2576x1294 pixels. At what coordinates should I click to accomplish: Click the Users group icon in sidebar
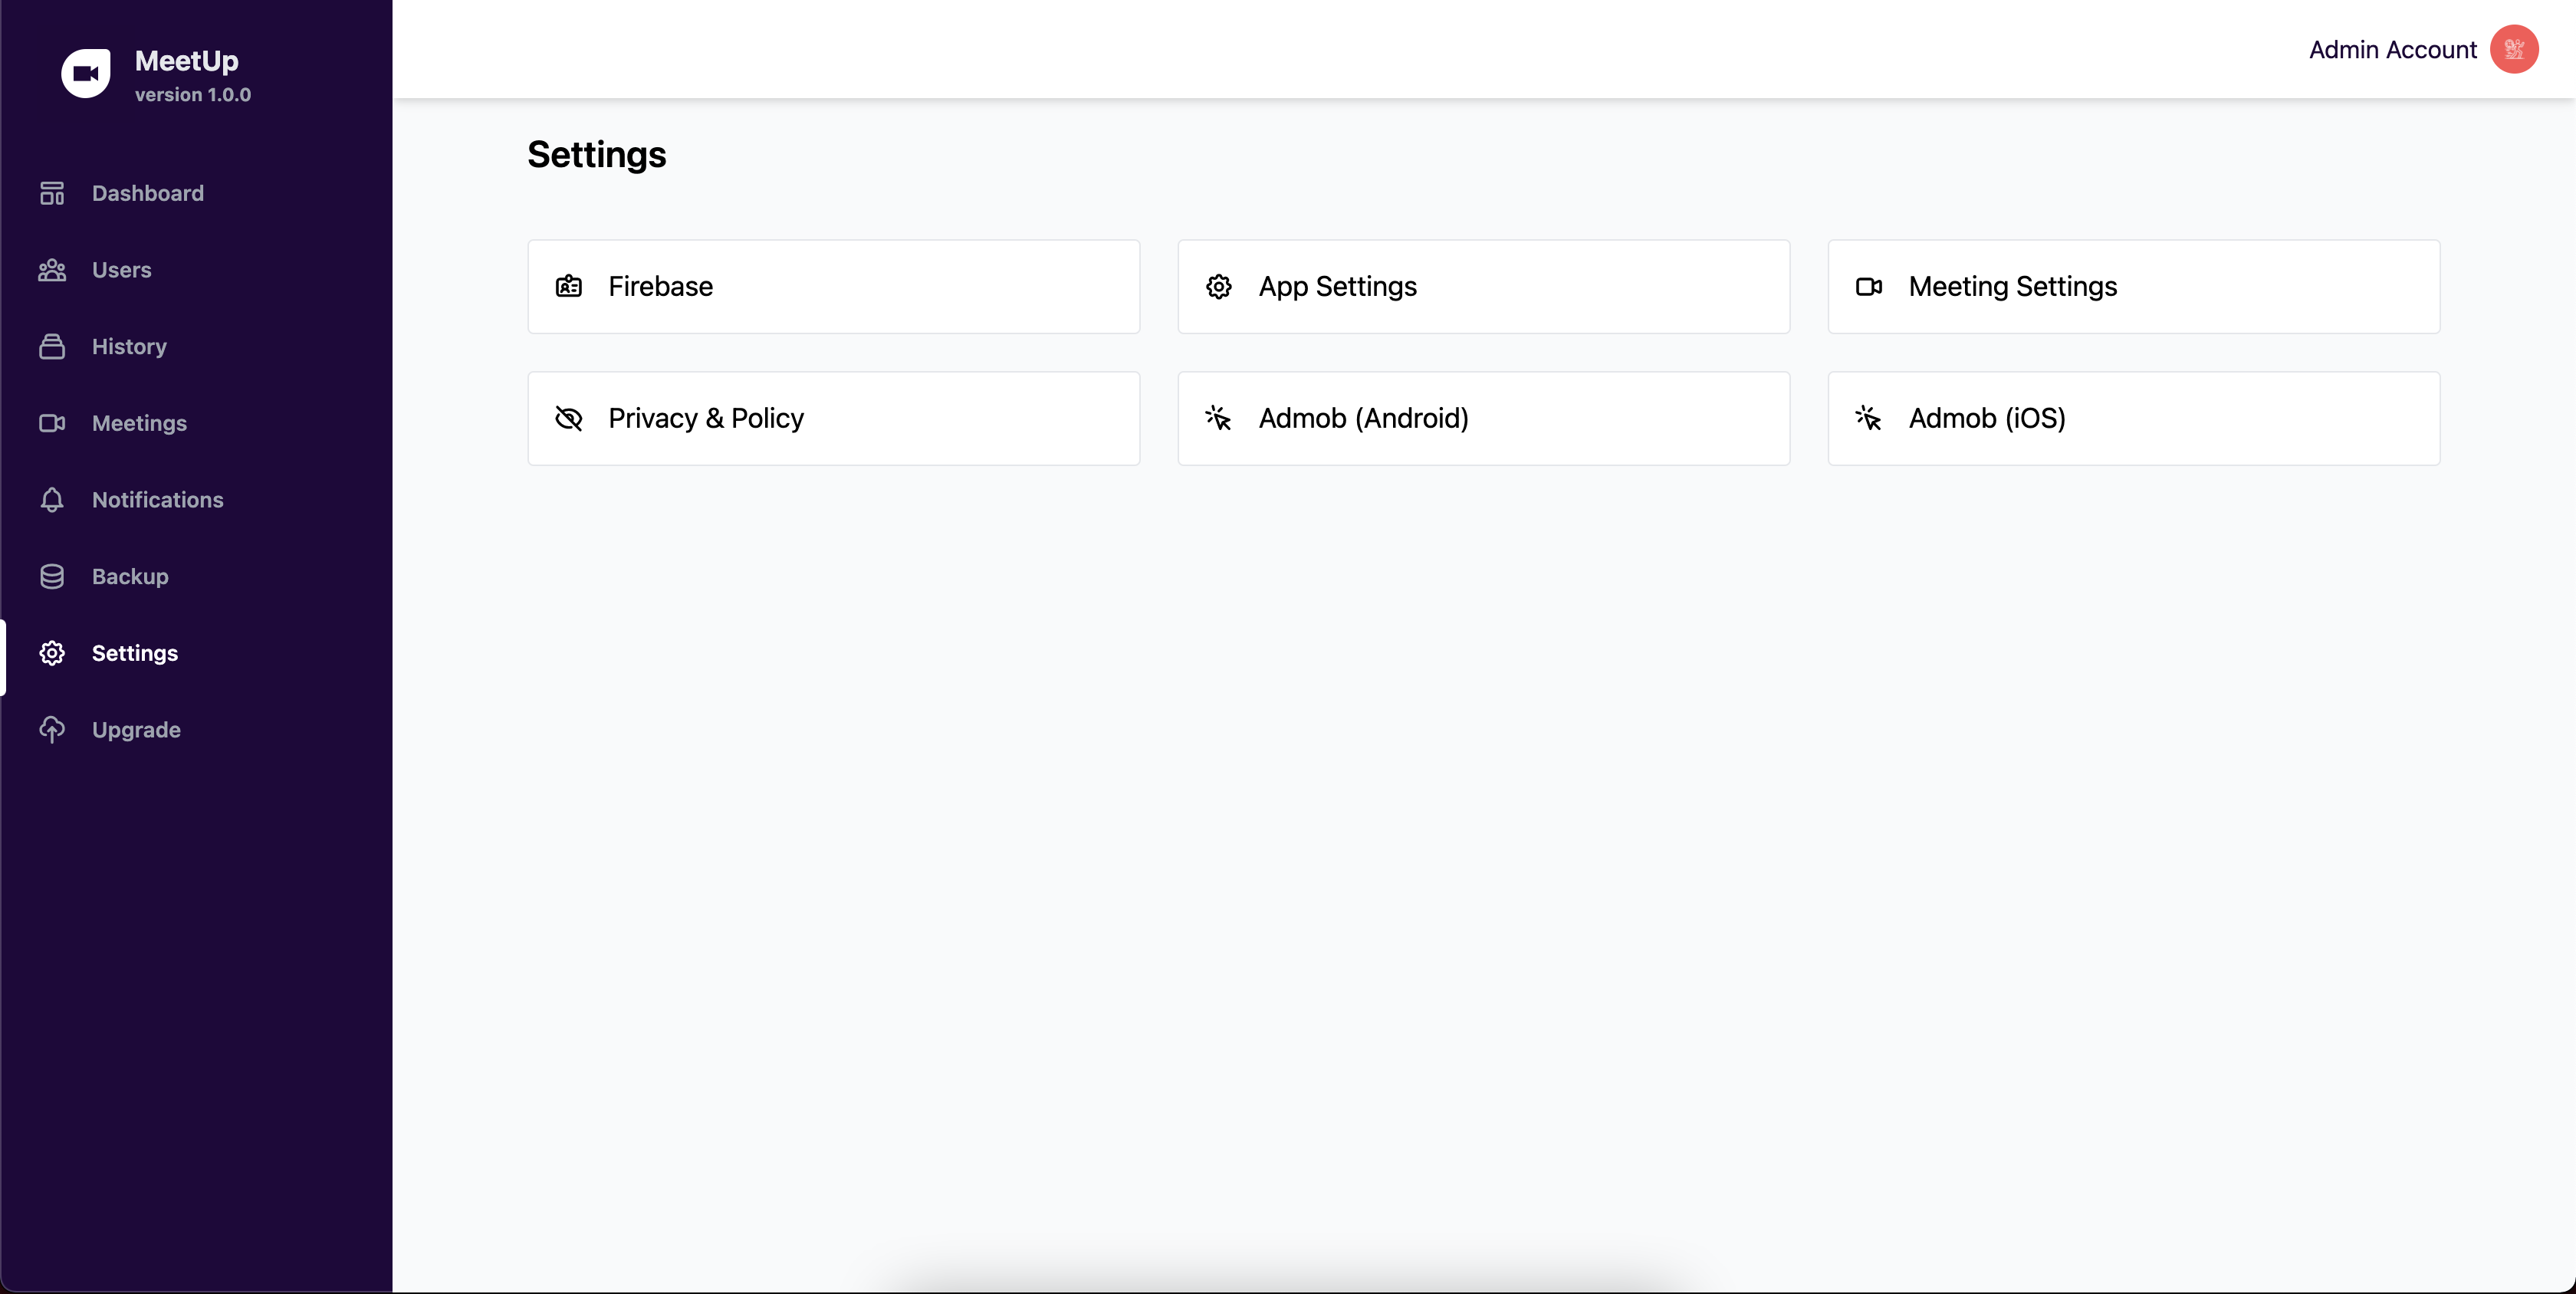point(52,270)
